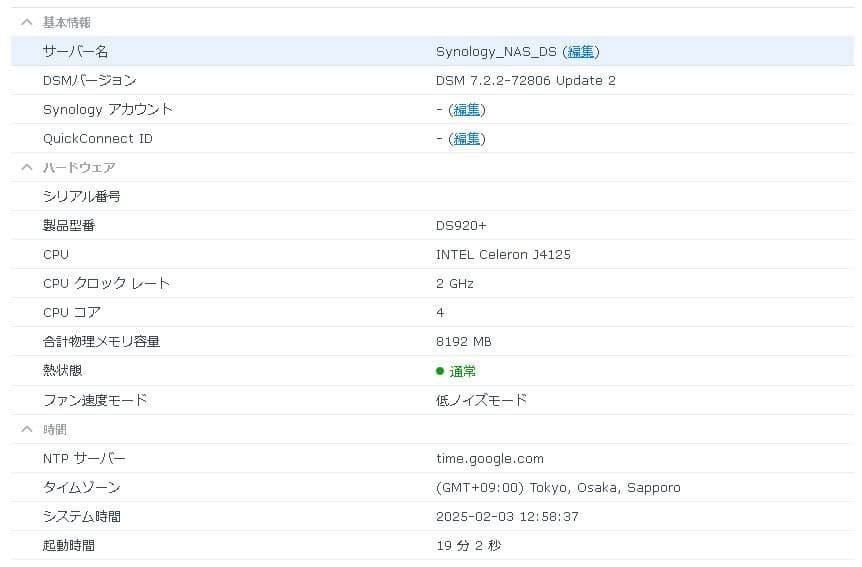Select the CPU core count 4

pyautogui.click(x=440, y=312)
